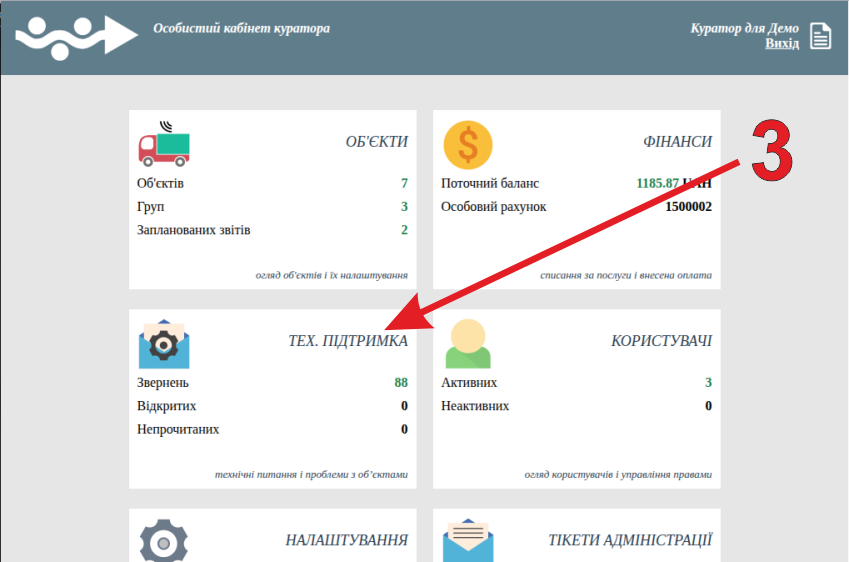This screenshot has width=849, height=562.
Task: Open the НАЛАШТУВАННЯ section heading
Action: tap(346, 540)
